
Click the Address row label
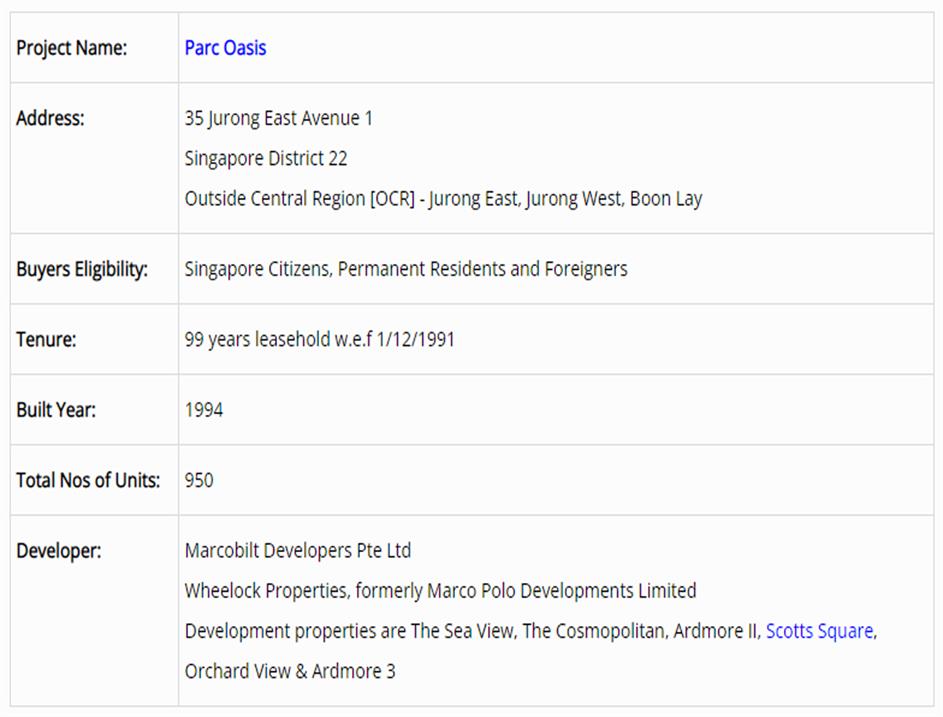click(50, 118)
